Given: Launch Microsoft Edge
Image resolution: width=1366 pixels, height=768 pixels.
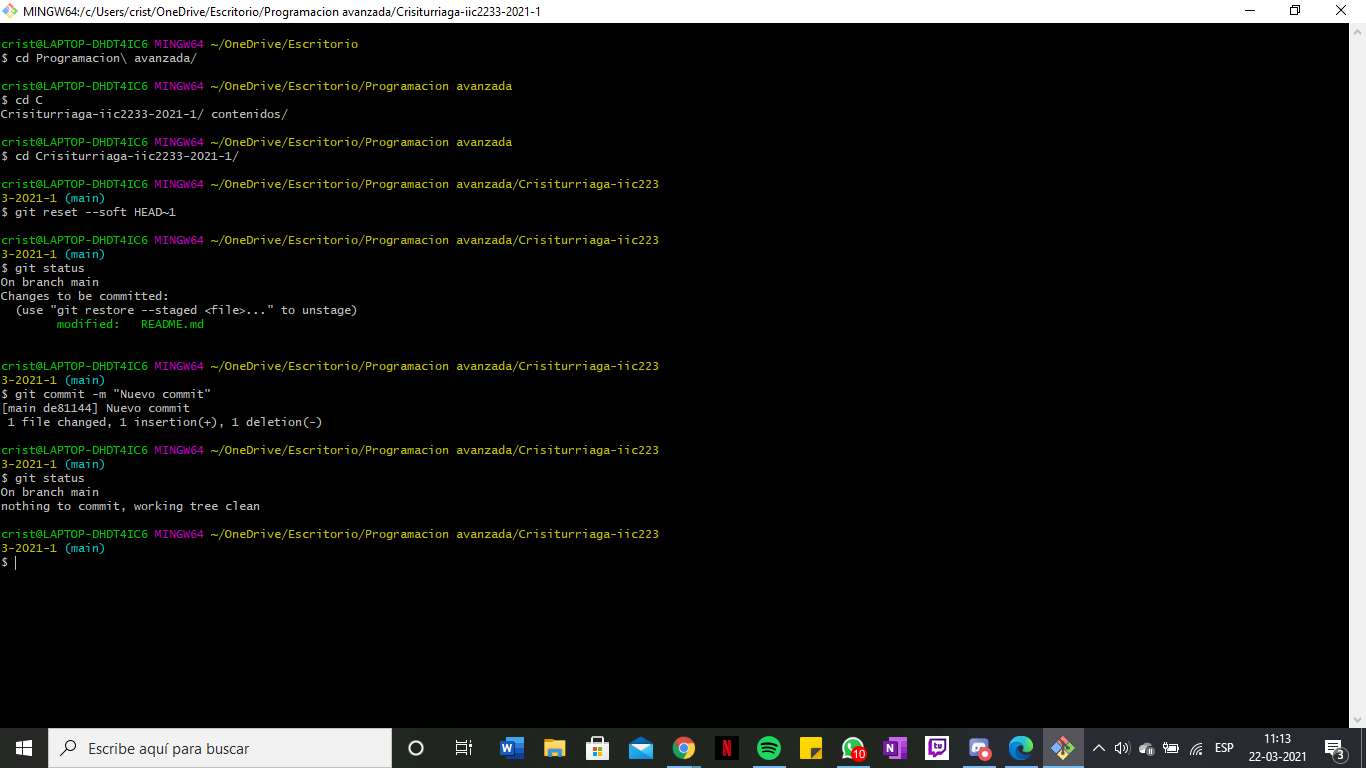Looking at the screenshot, I should click(x=1021, y=747).
